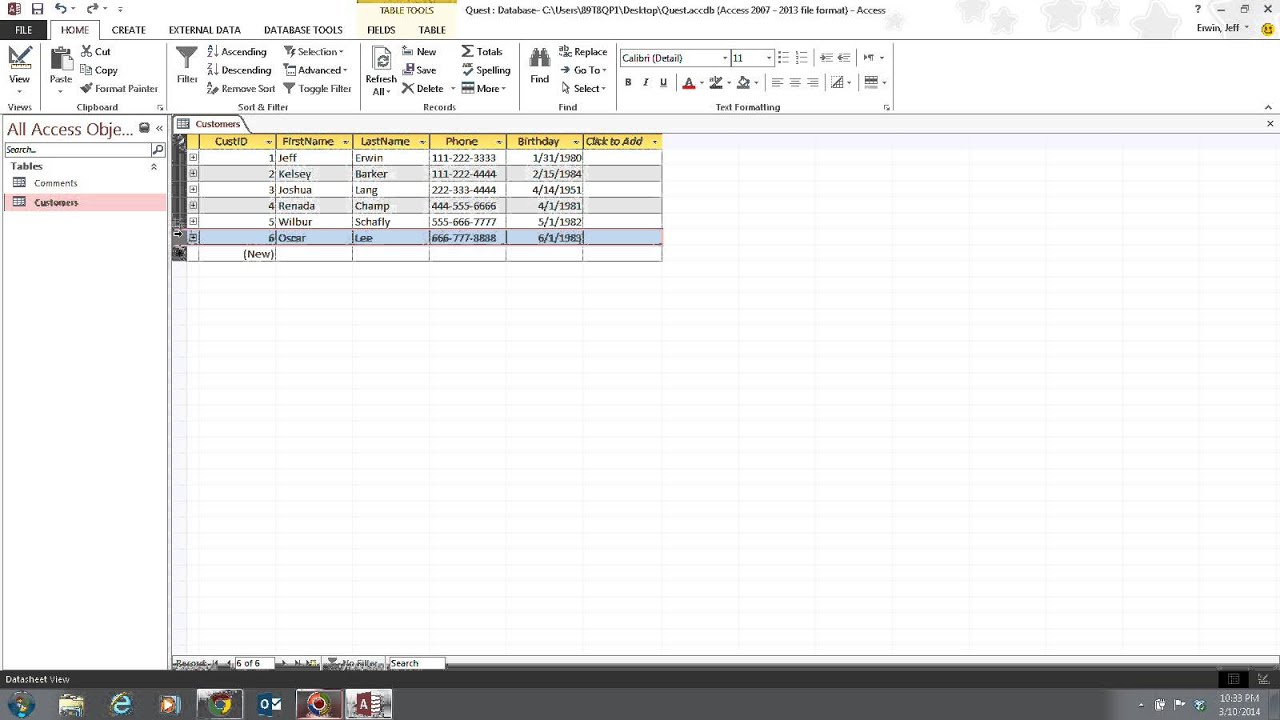The height and width of the screenshot is (720, 1280).
Task: Align text right in Text Formatting
Action: coord(813,82)
